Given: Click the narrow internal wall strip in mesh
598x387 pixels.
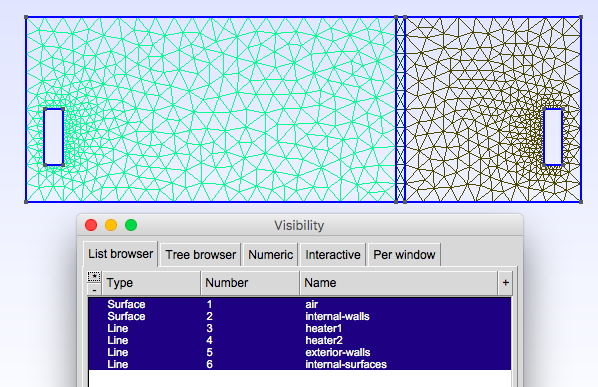Looking at the screenshot, I should 400,109.
